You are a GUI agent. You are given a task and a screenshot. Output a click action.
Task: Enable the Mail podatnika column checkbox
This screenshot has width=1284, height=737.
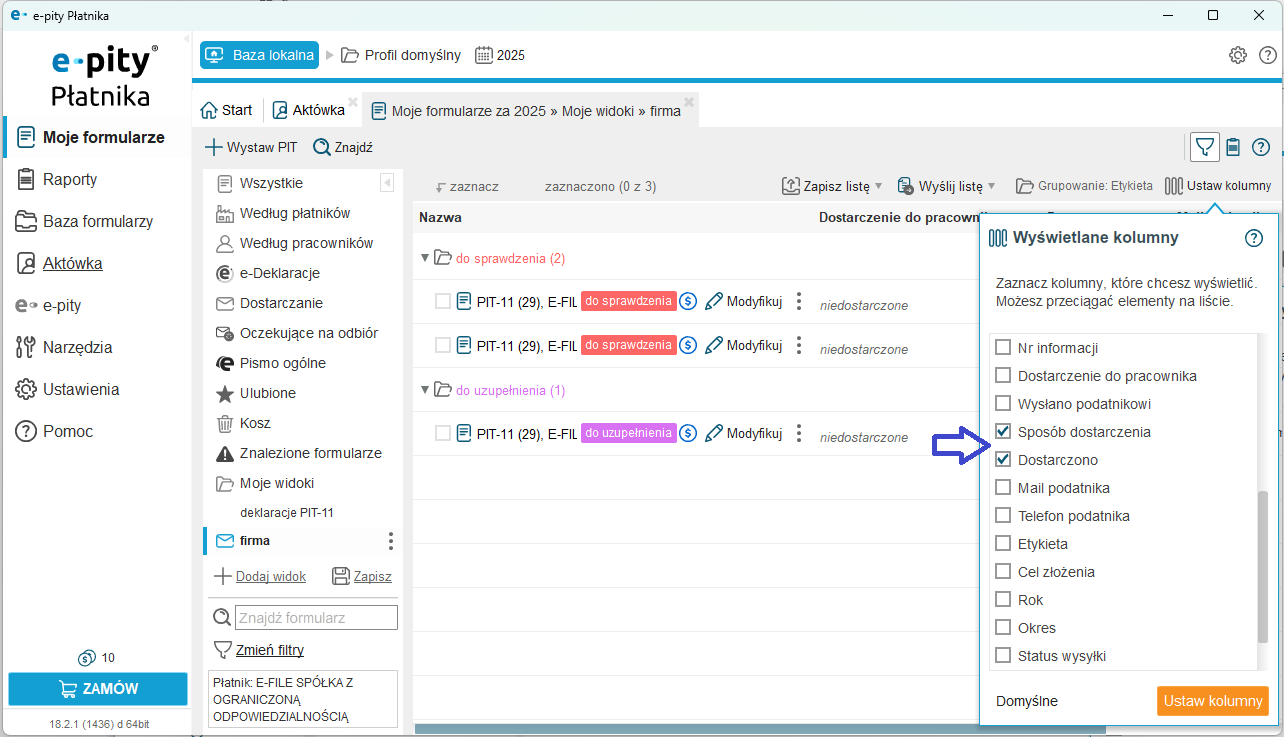1003,488
